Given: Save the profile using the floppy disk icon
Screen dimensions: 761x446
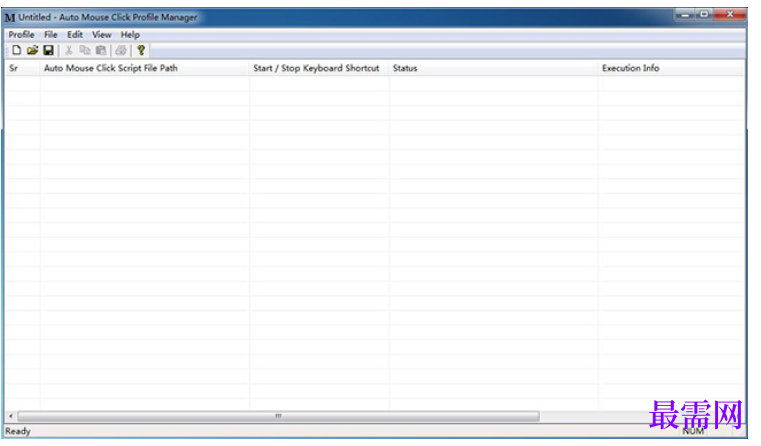Looking at the screenshot, I should tap(49, 50).
